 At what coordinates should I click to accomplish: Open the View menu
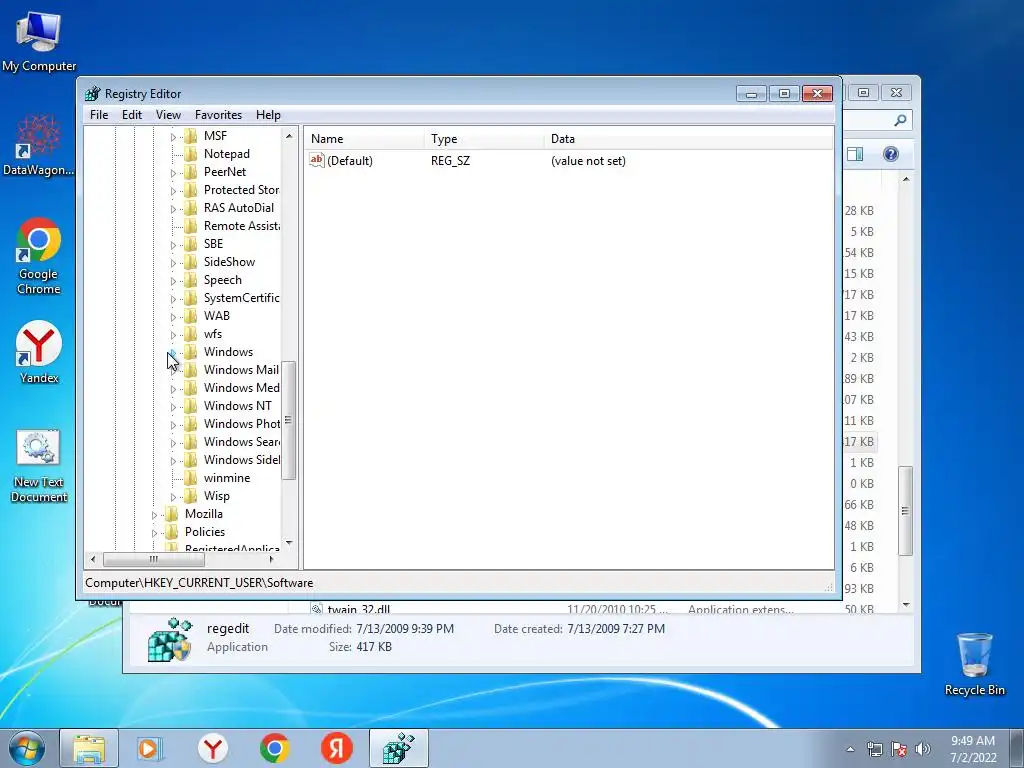pyautogui.click(x=168, y=115)
